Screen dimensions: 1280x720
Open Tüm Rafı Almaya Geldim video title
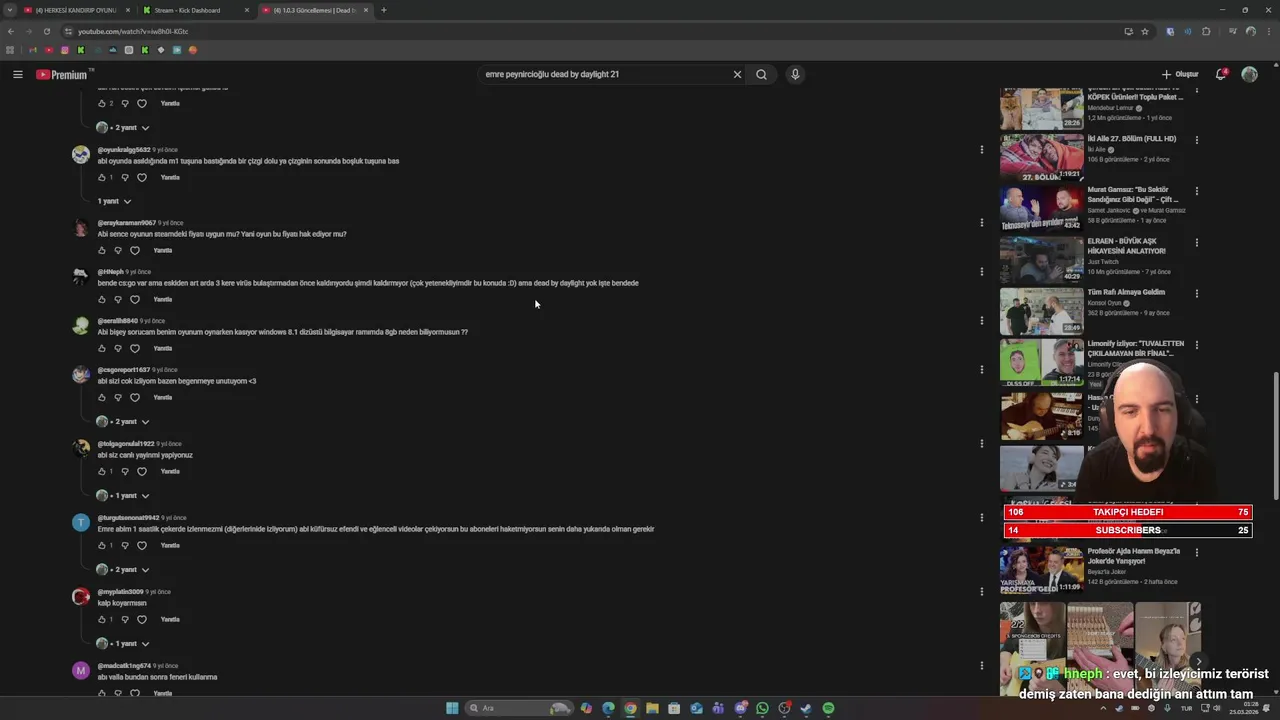[x=1126, y=292]
